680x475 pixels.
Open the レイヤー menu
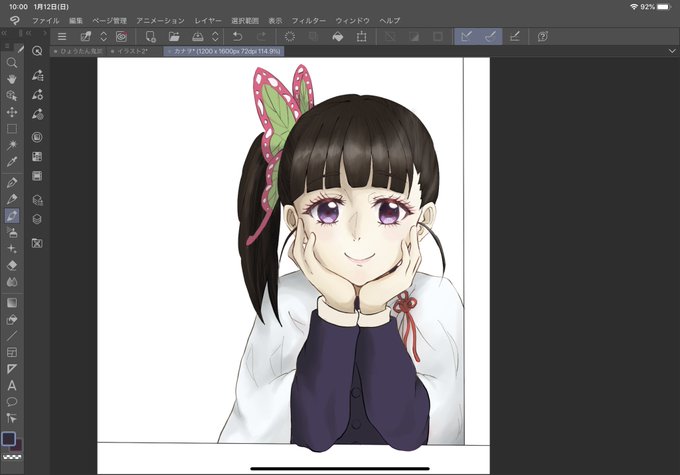(x=208, y=20)
